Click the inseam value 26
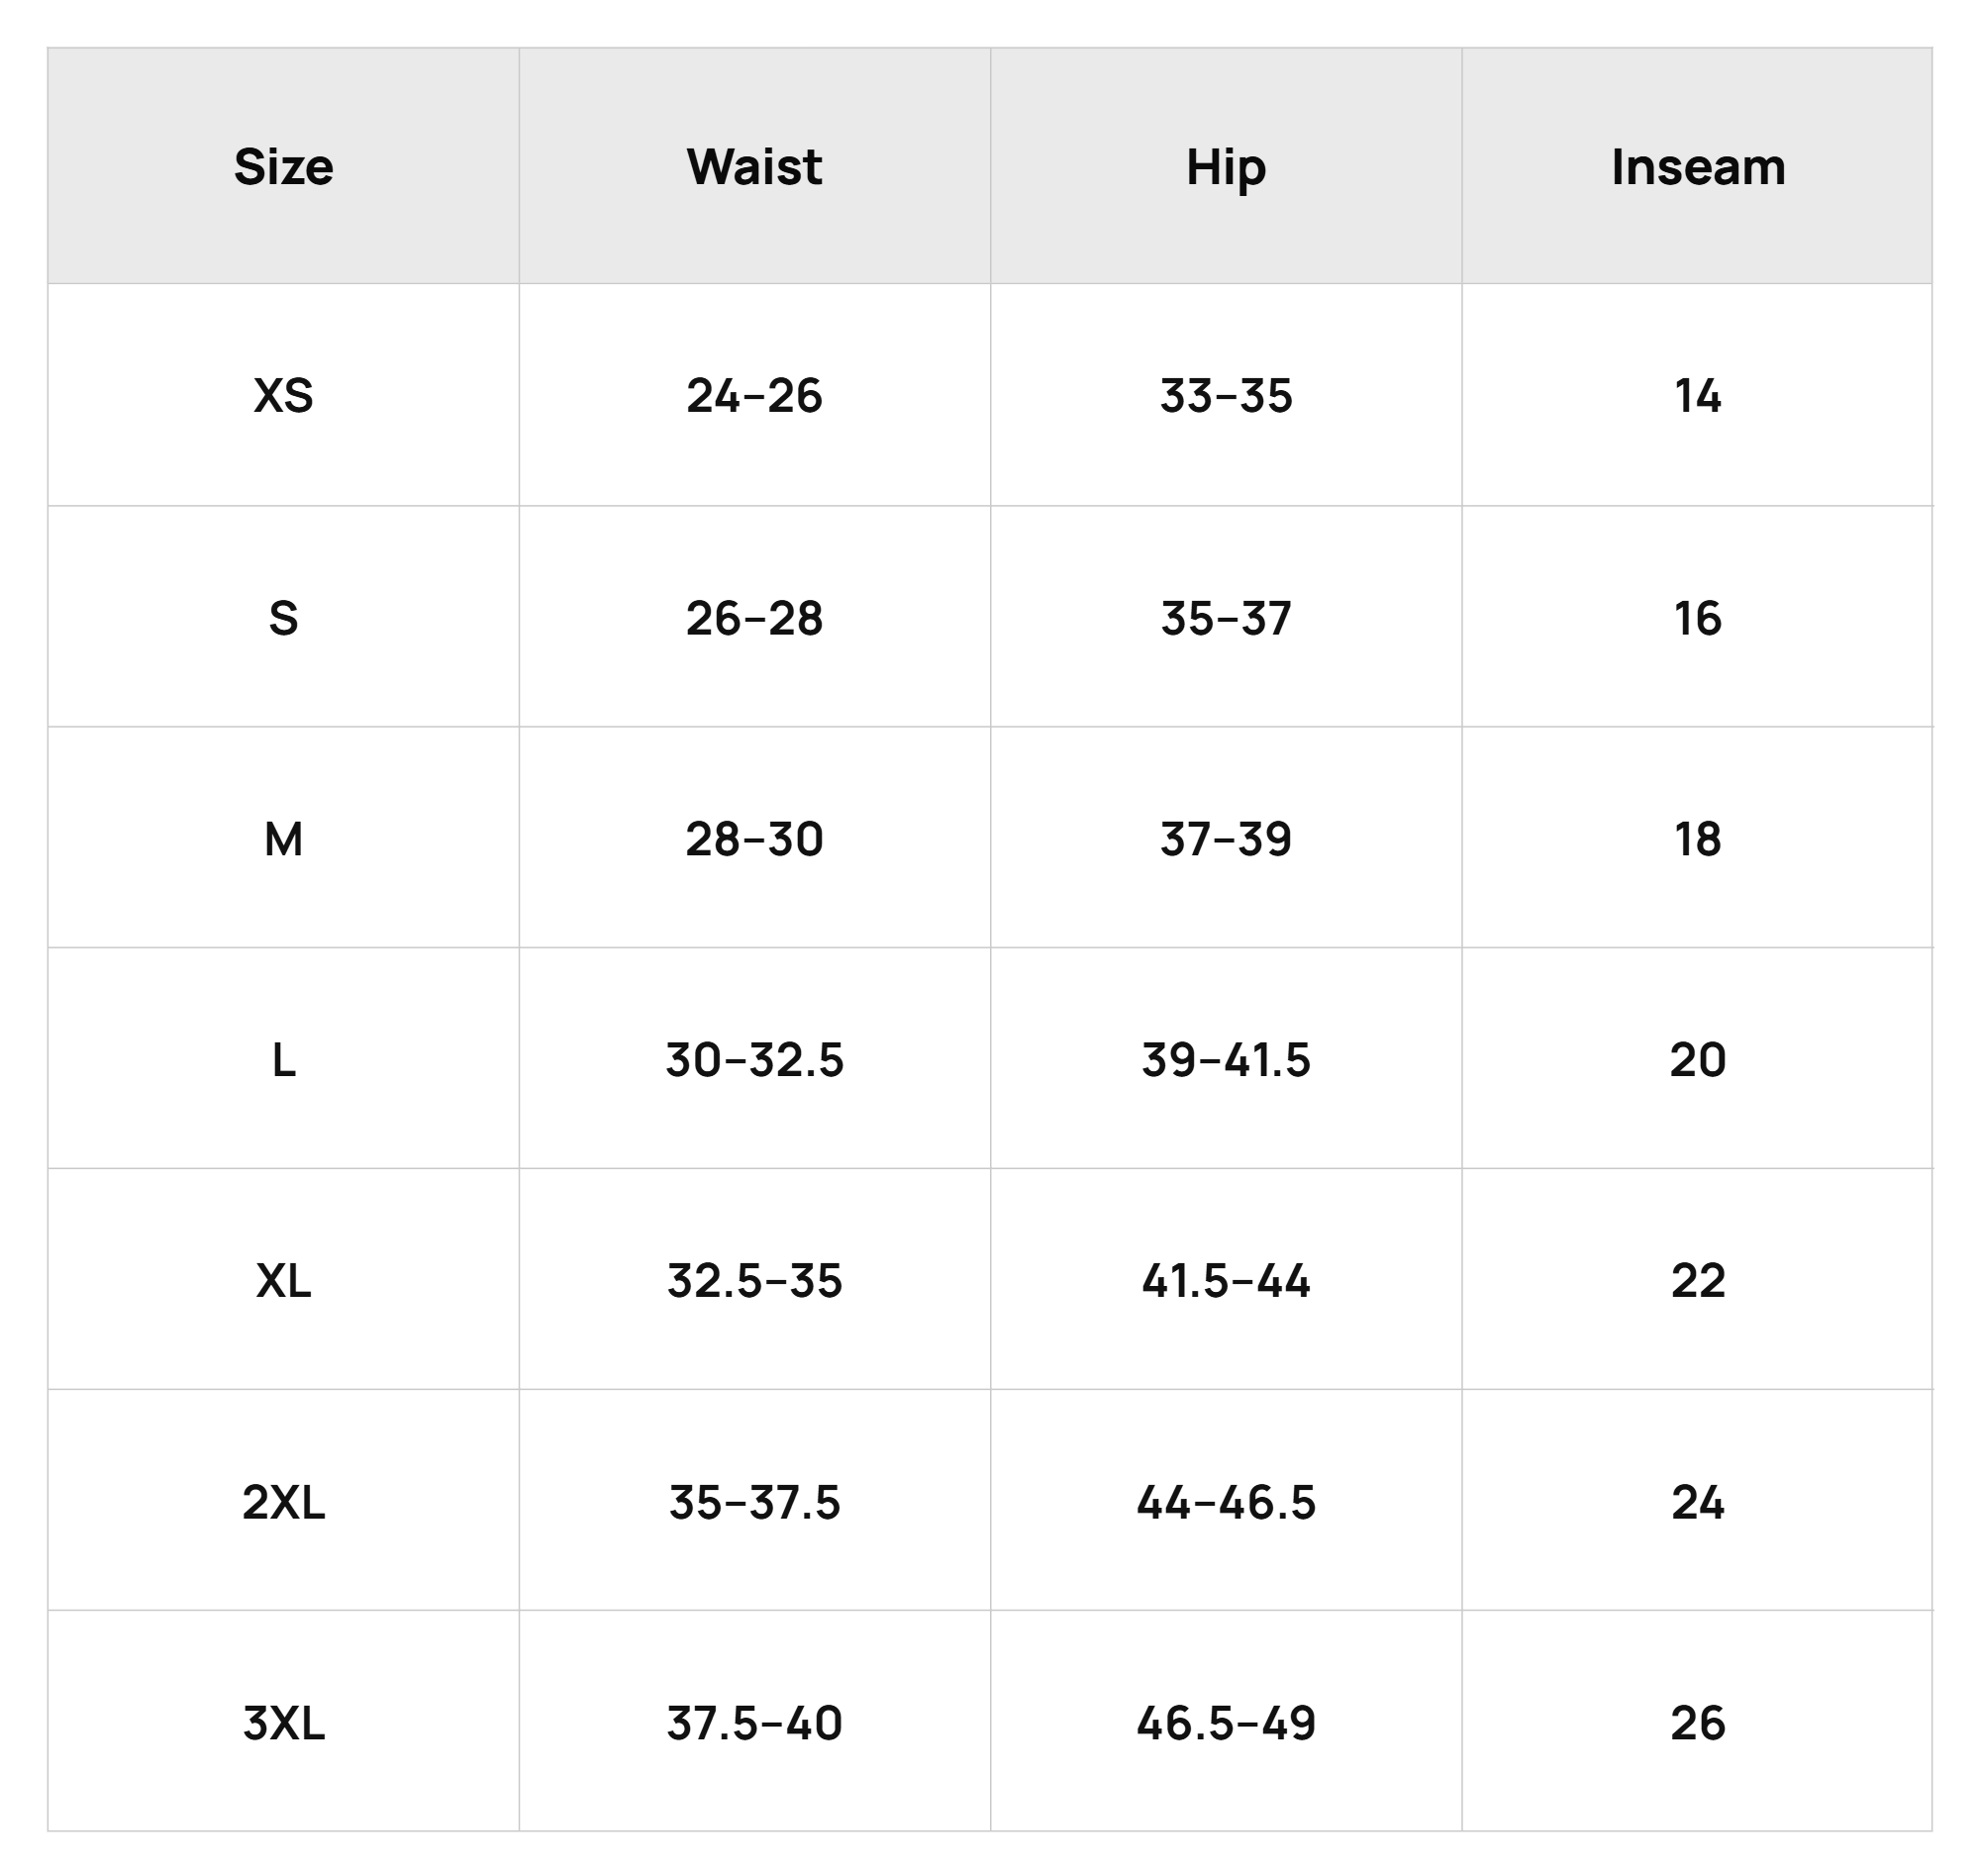1980x1876 pixels. click(1698, 1724)
